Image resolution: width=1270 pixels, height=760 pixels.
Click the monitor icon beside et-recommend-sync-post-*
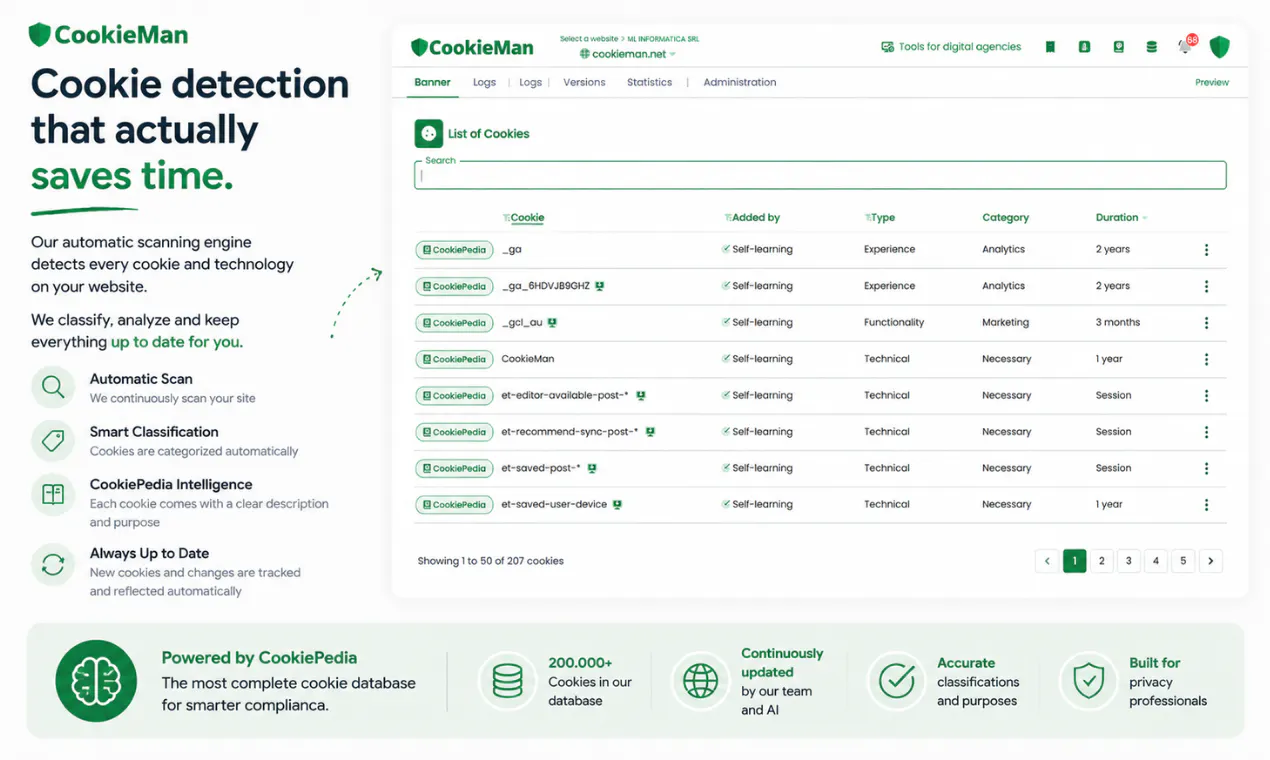coord(650,432)
